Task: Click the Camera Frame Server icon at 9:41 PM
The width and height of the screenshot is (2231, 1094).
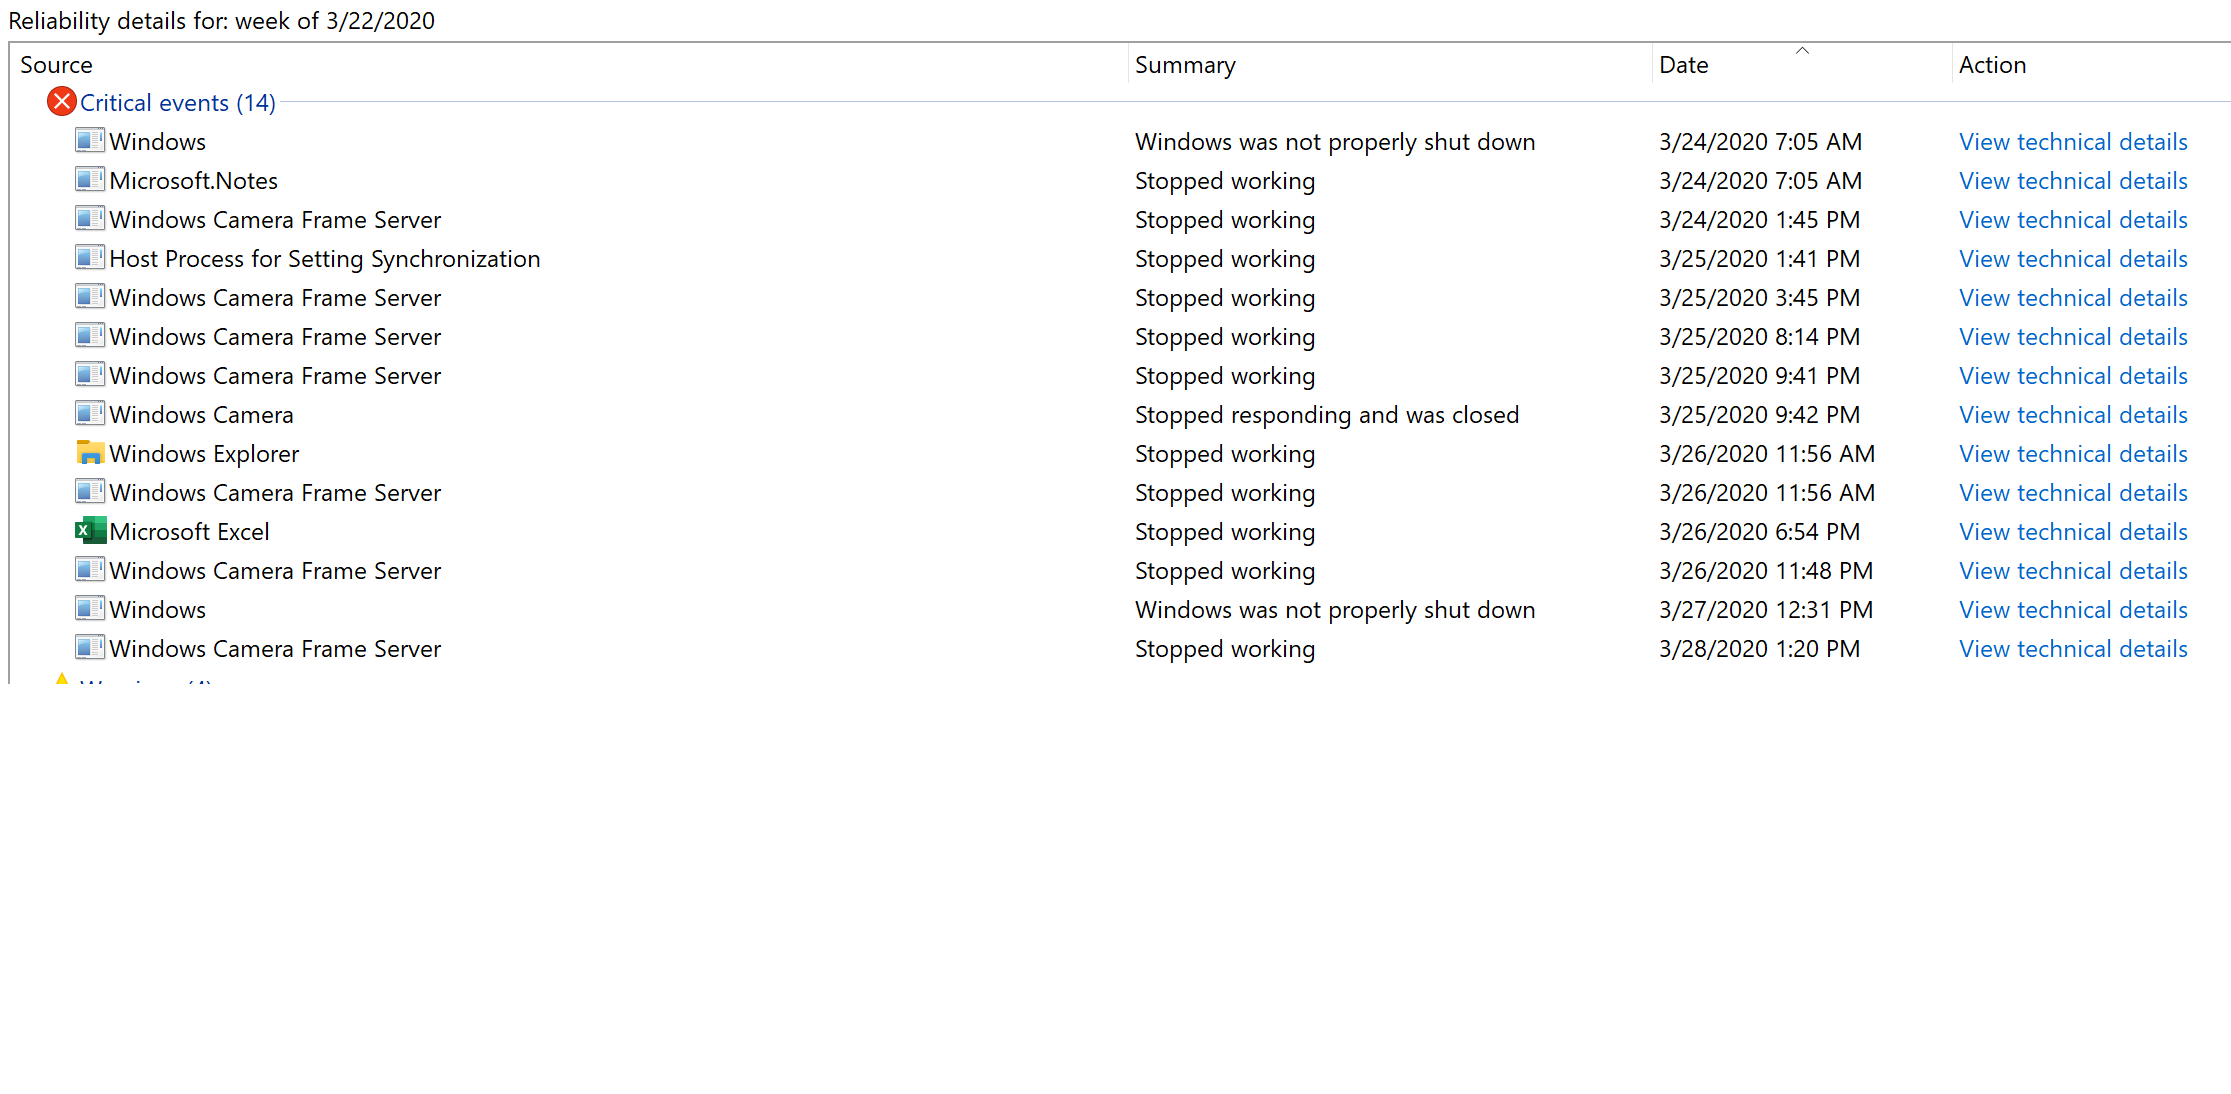Action: [x=90, y=375]
